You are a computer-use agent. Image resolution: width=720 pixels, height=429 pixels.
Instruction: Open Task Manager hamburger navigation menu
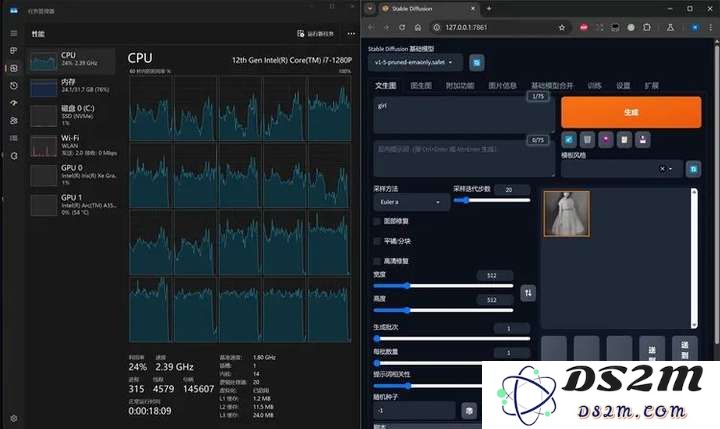pyautogui.click(x=14, y=33)
